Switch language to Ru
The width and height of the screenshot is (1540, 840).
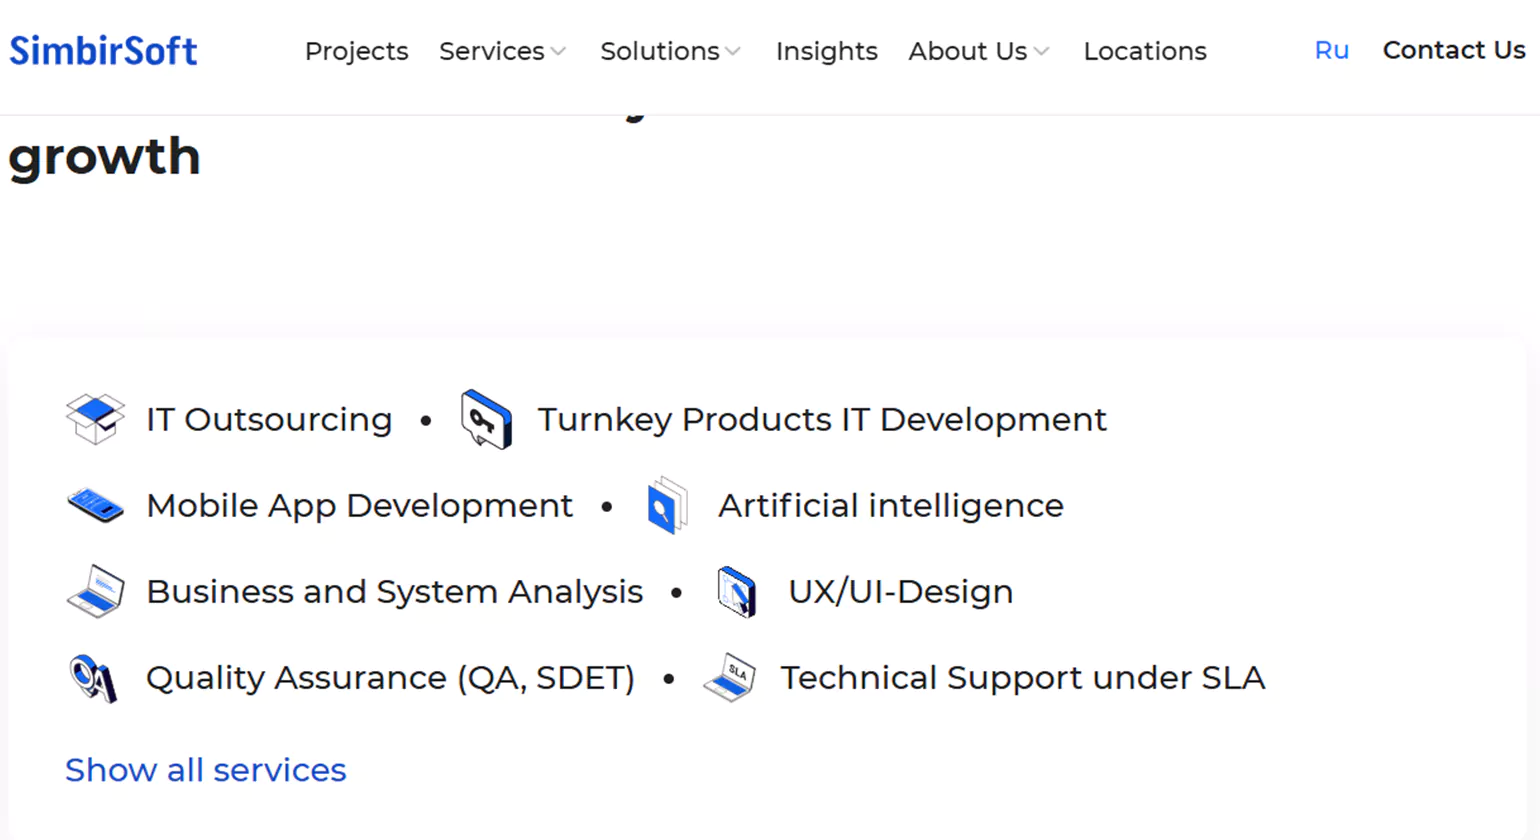[x=1331, y=50]
